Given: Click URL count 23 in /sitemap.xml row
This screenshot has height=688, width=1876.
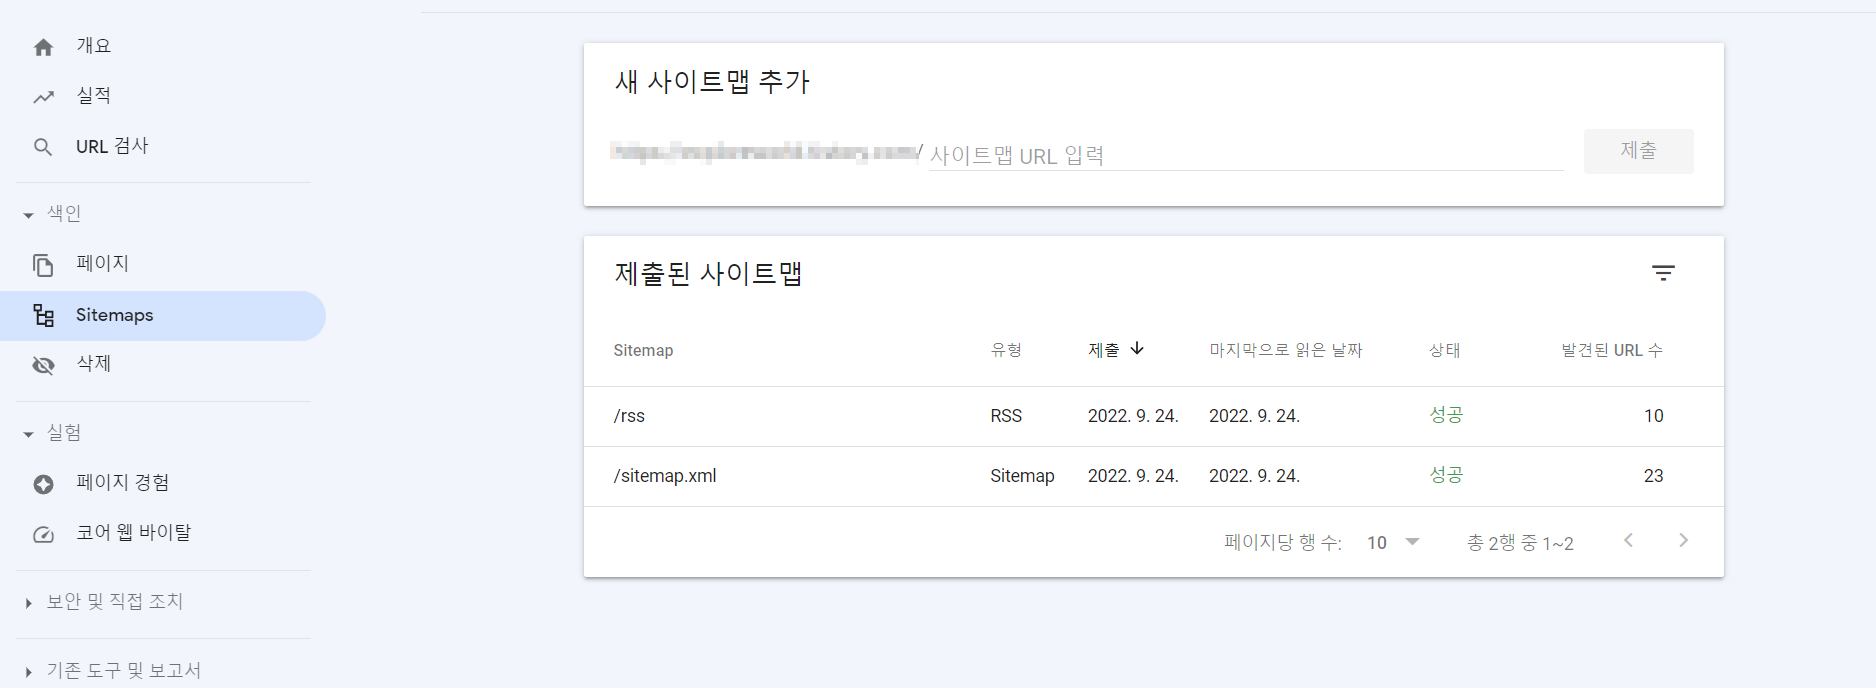Looking at the screenshot, I should pos(1654,476).
